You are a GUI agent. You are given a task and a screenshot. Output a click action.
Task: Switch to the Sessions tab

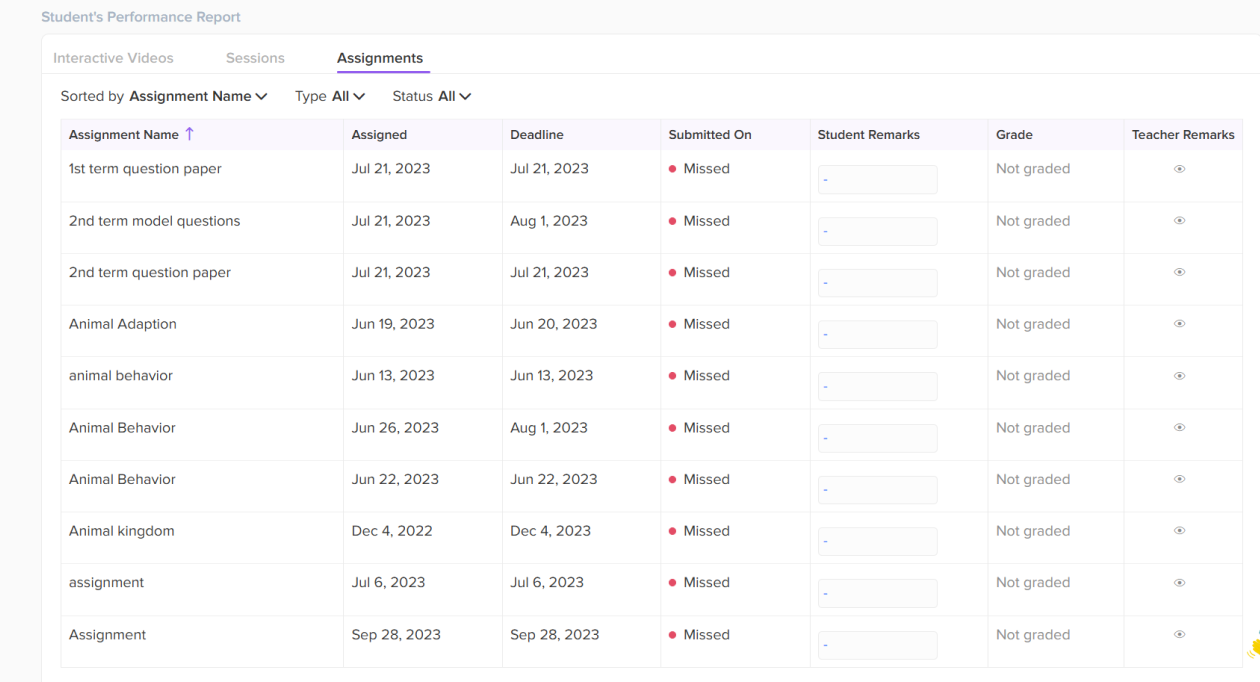point(255,58)
